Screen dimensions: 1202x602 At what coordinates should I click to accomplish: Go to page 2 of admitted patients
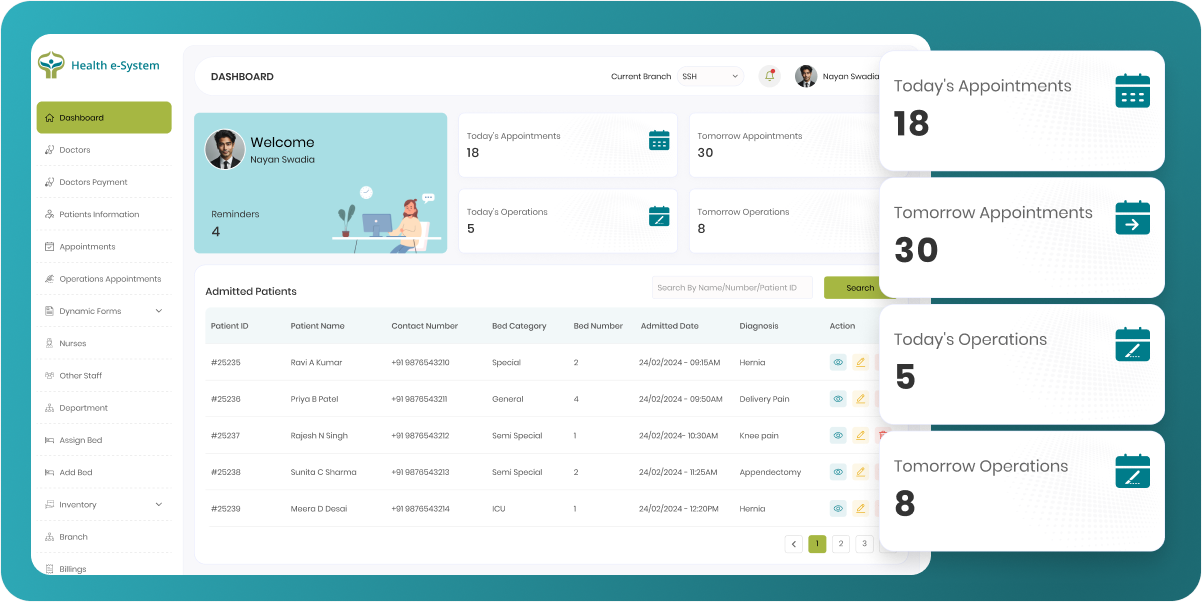(841, 544)
